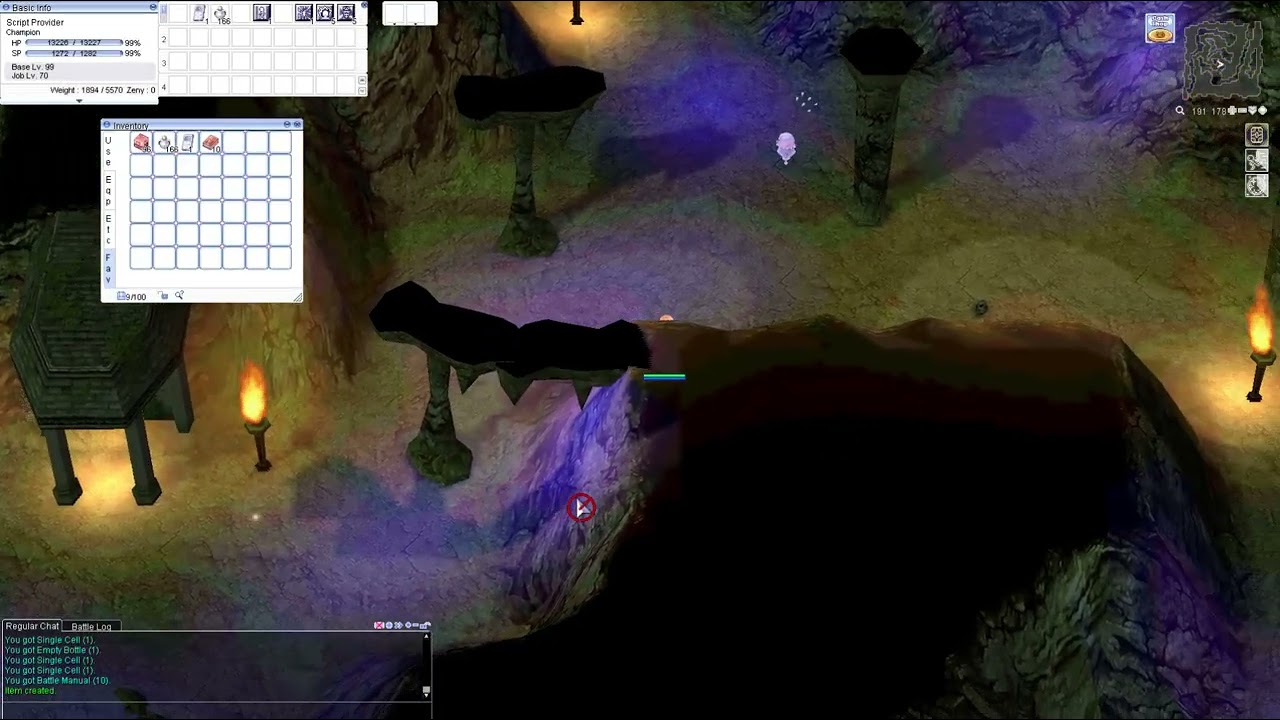Click the "Base Lv. 99" text
This screenshot has height=720, width=1280.
click(x=33, y=67)
